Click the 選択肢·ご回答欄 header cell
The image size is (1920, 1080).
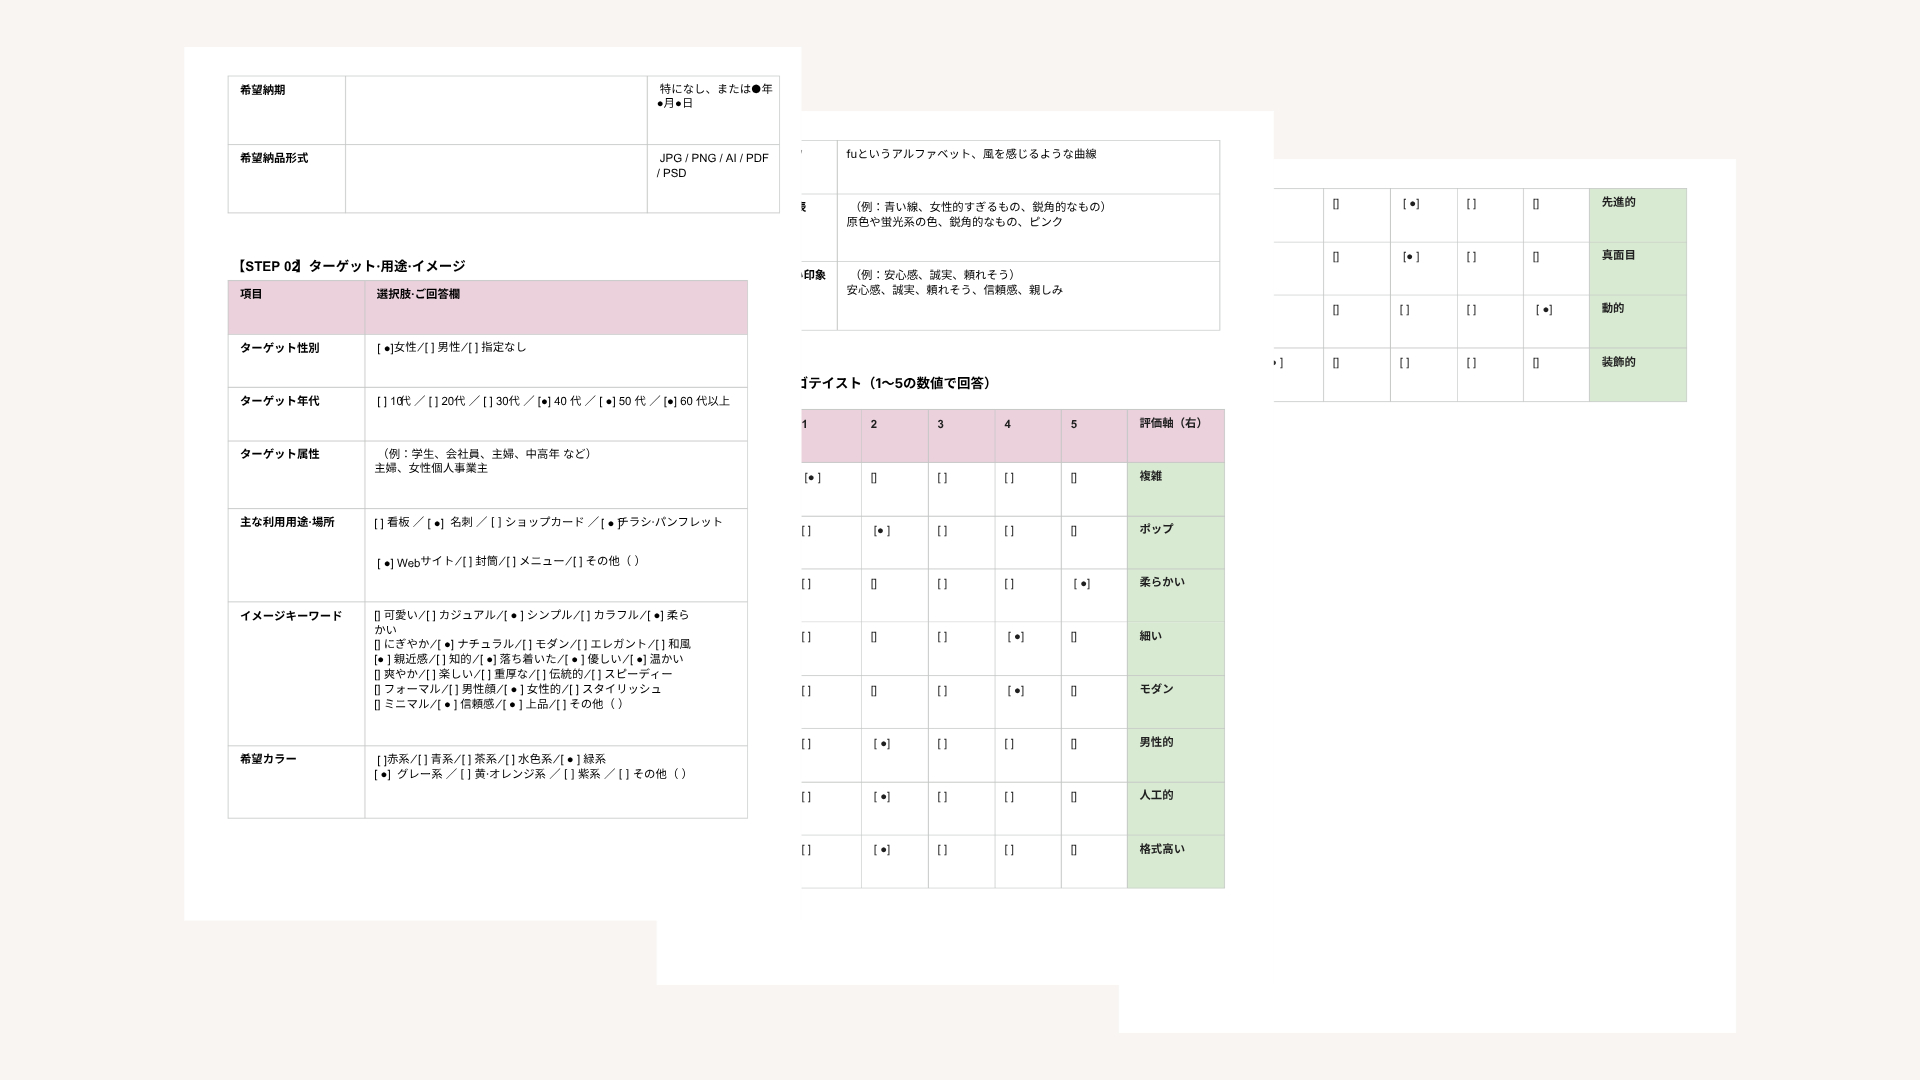[x=556, y=307]
